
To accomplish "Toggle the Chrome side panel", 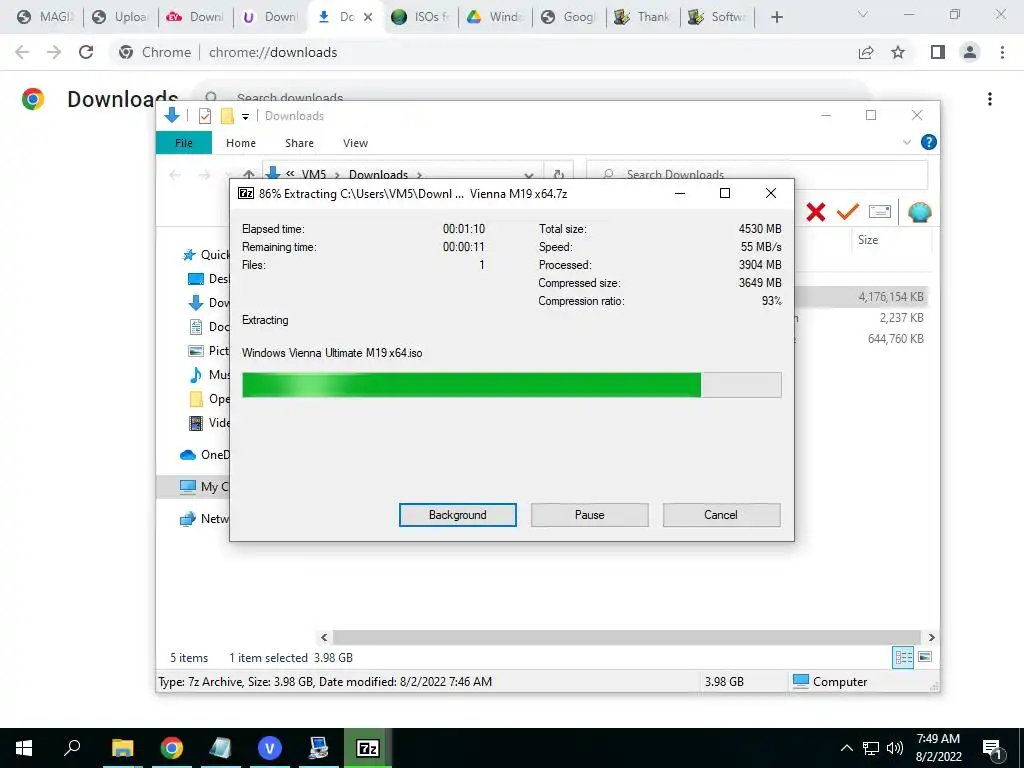I will click(x=937, y=52).
